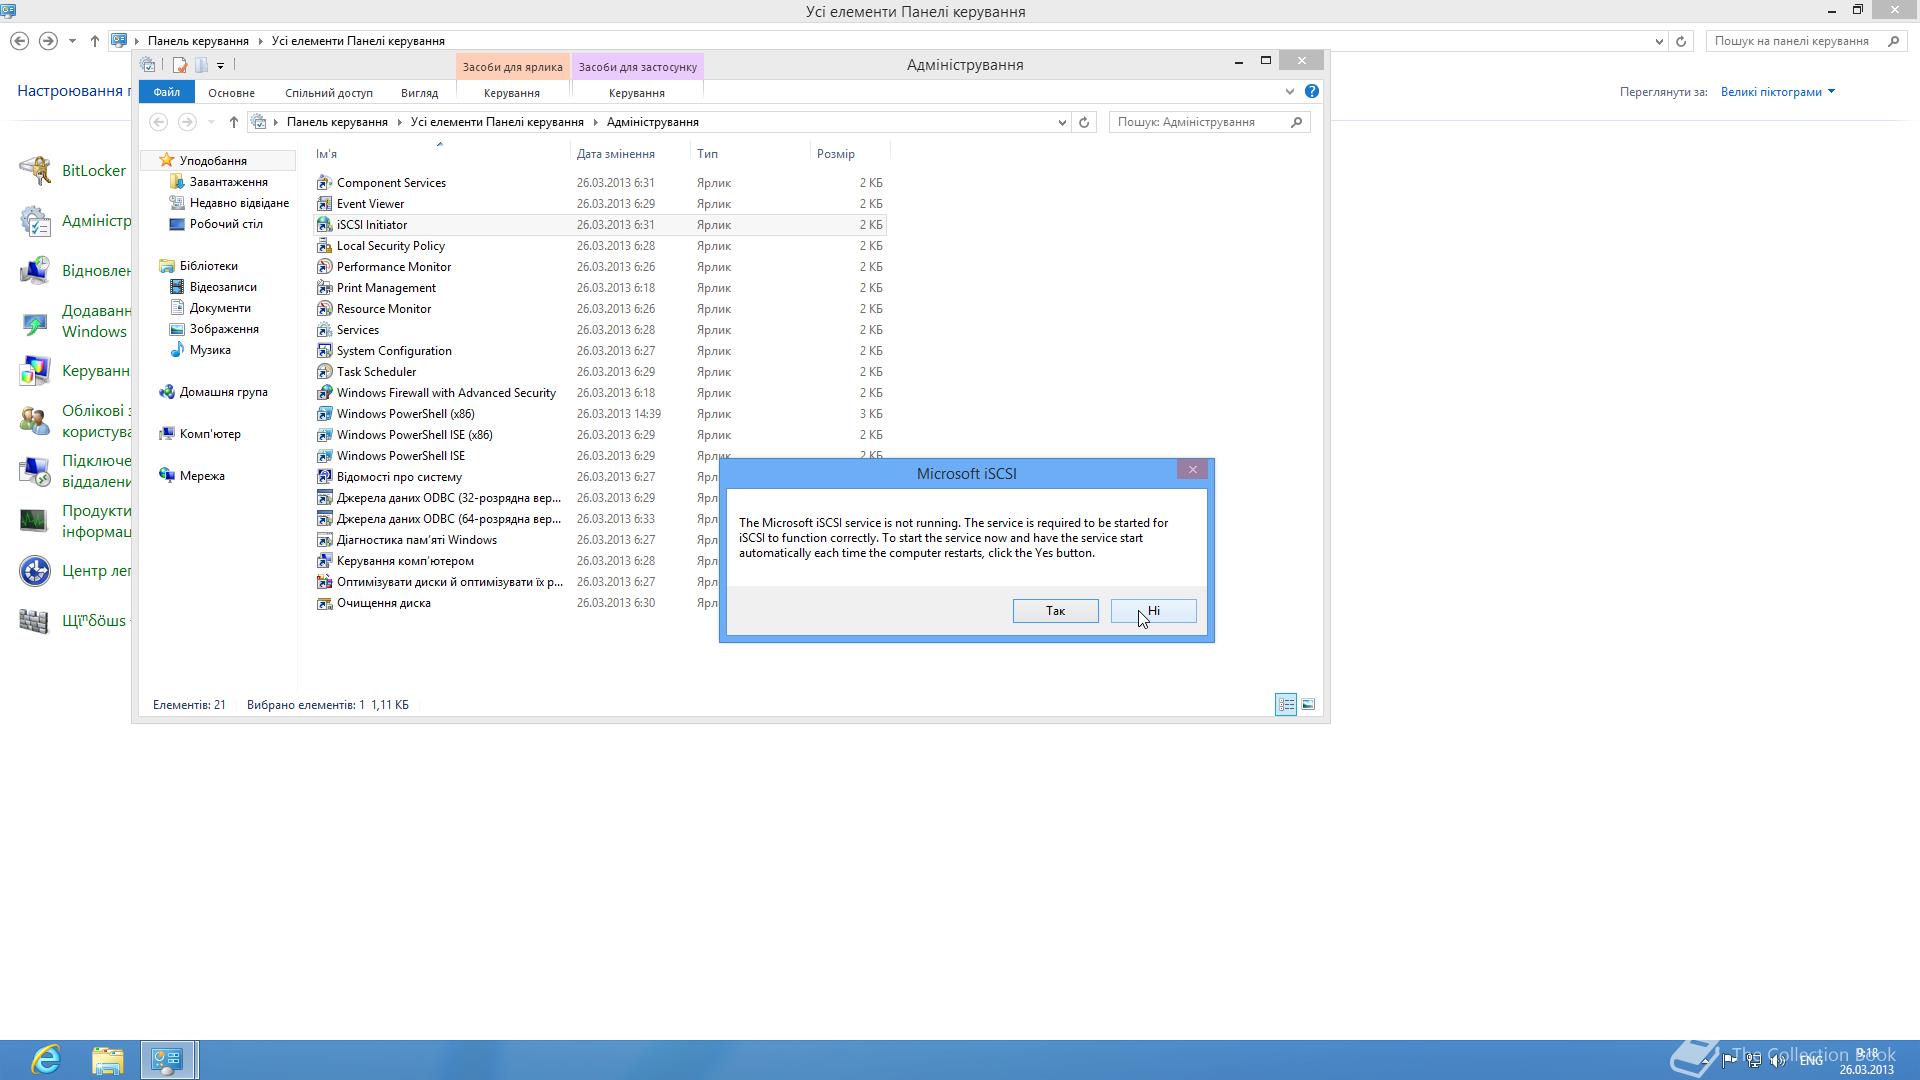Open the Файл ribbon tab

167,92
